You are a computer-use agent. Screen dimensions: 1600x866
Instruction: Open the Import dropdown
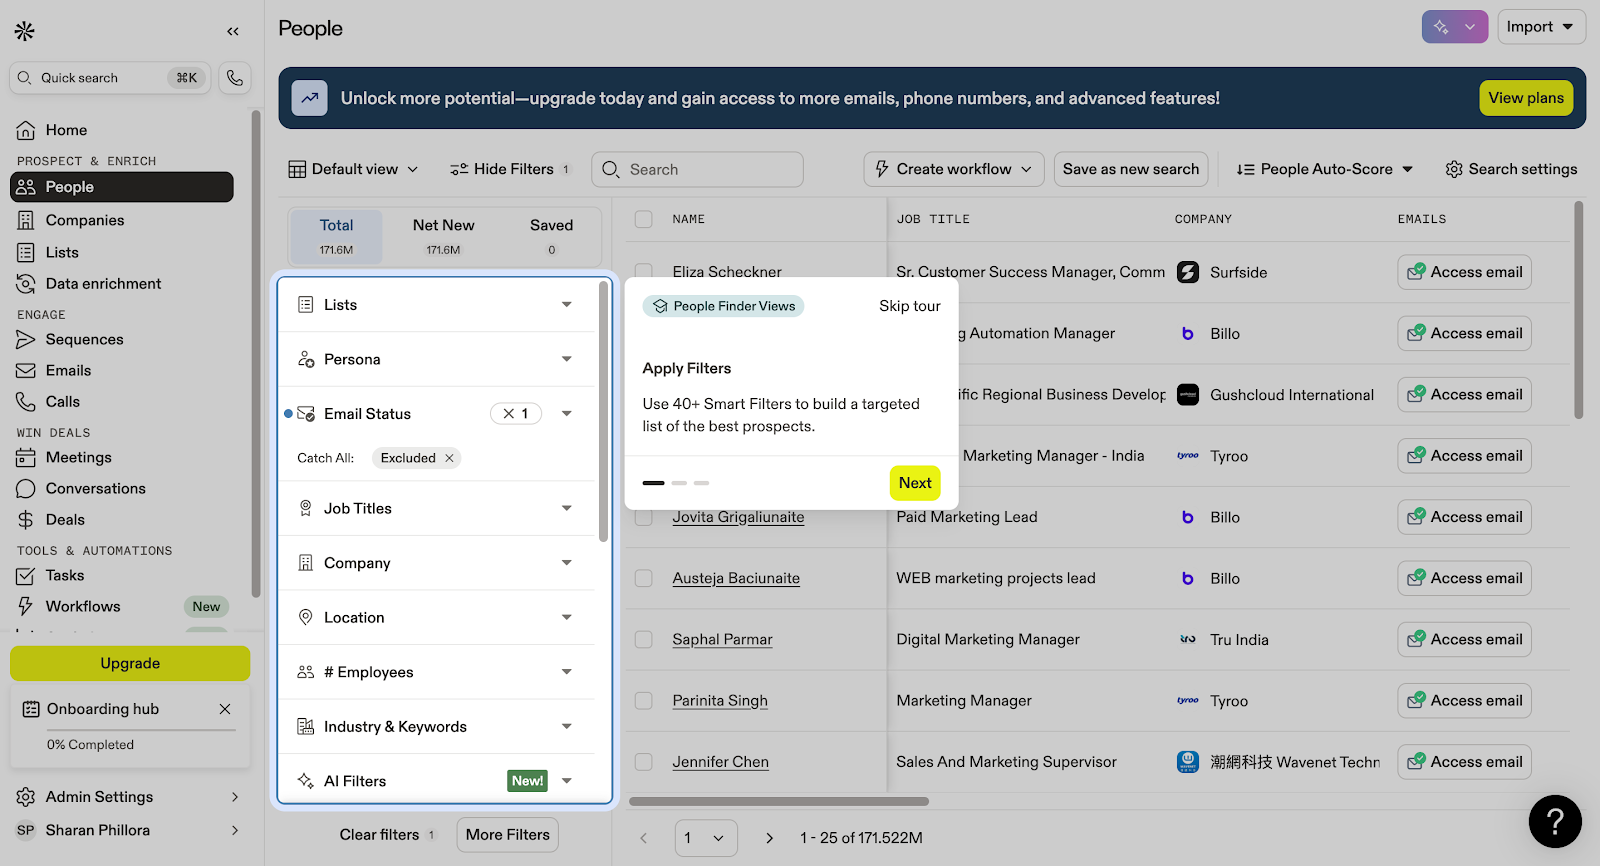click(x=1541, y=27)
